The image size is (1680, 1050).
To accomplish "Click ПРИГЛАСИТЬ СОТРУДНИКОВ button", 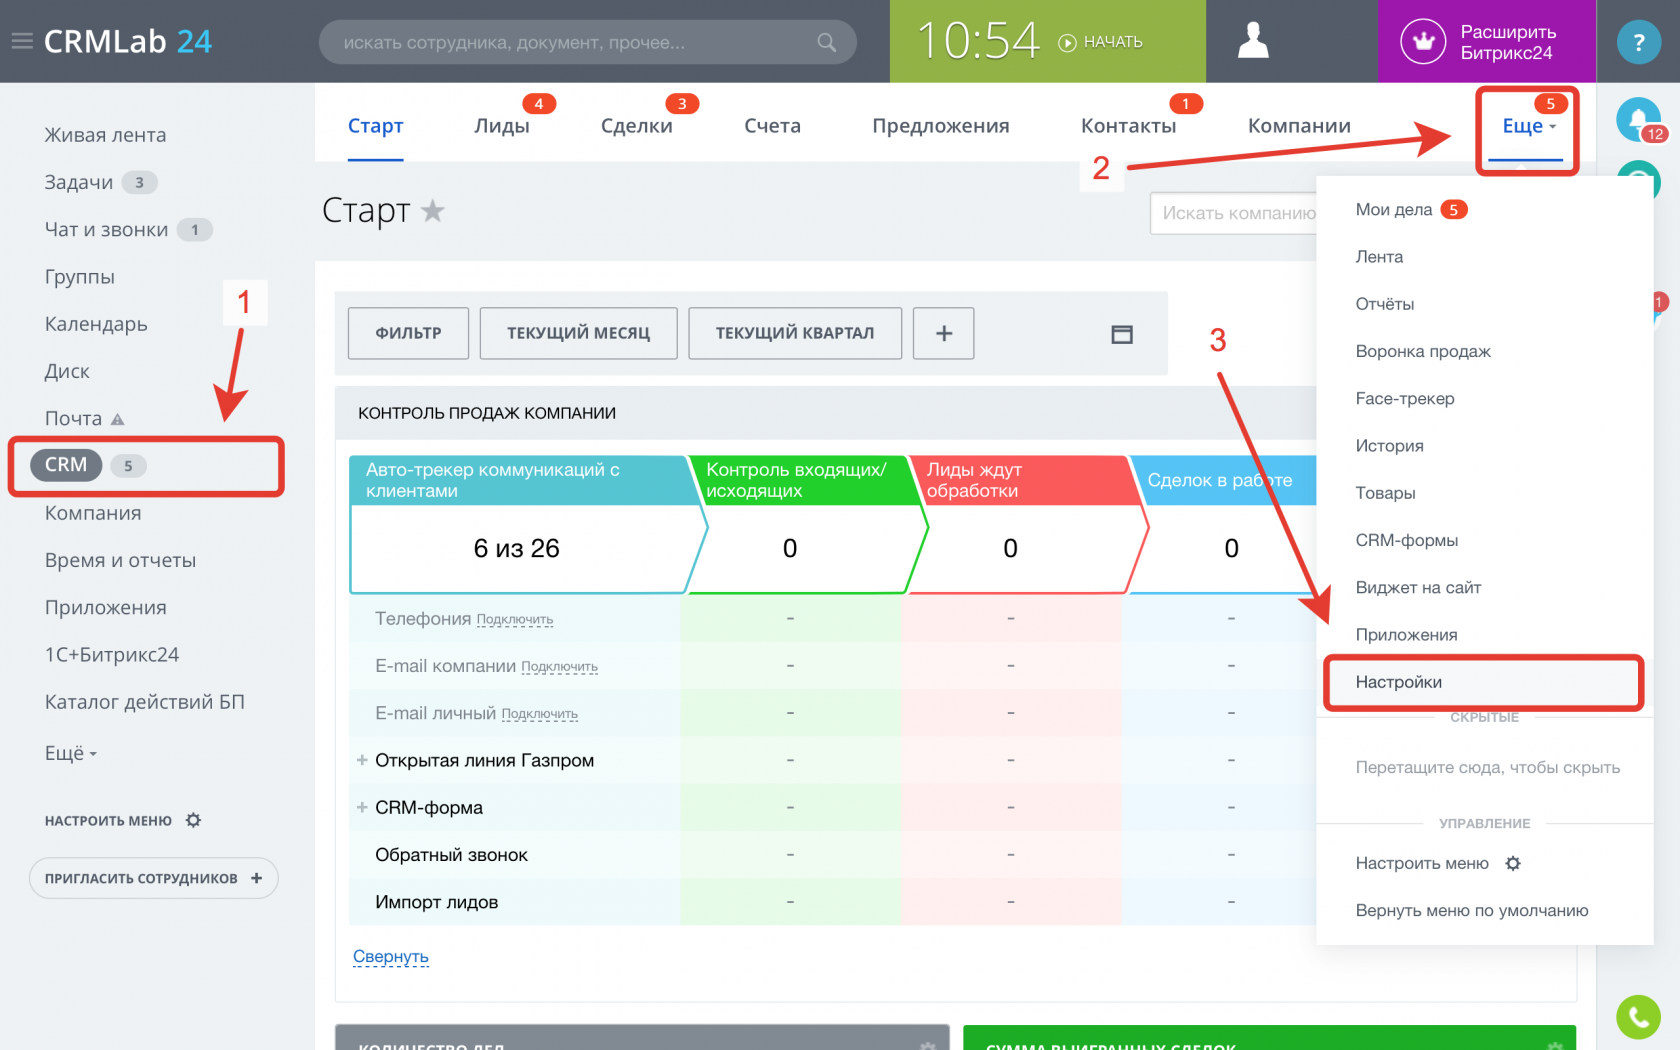I will click(x=153, y=878).
